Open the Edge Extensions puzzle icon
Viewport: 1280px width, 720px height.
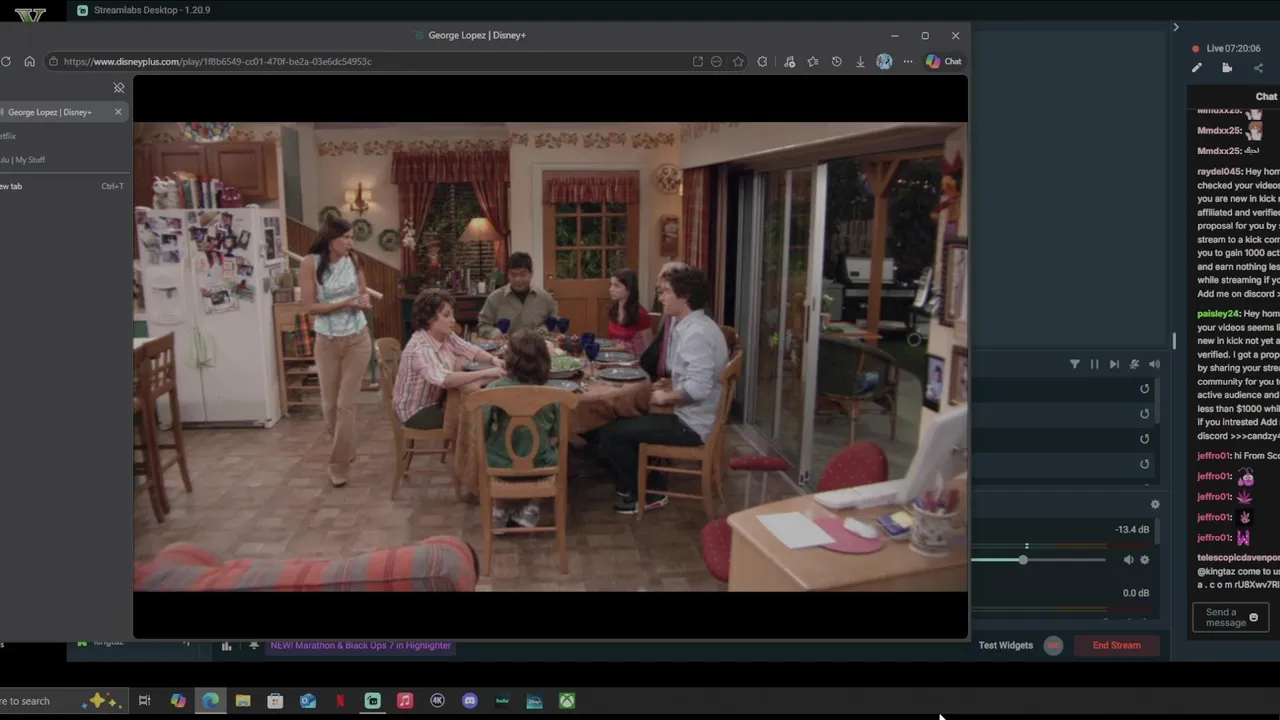tap(762, 61)
